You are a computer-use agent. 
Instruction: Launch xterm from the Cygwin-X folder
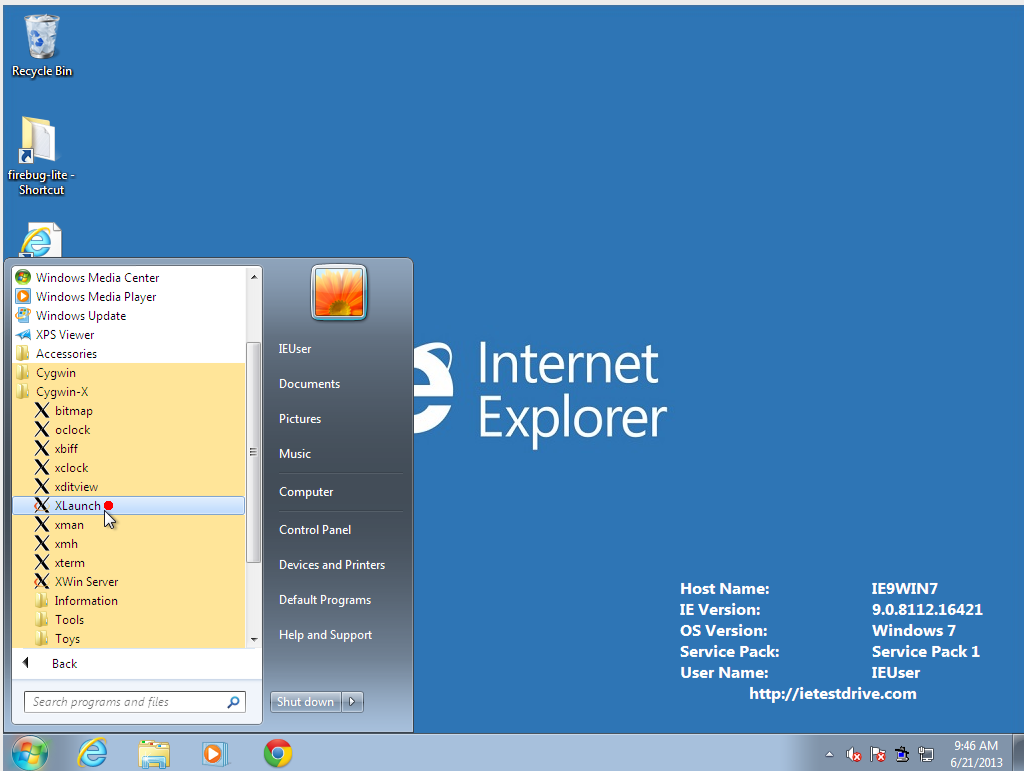[129, 562]
